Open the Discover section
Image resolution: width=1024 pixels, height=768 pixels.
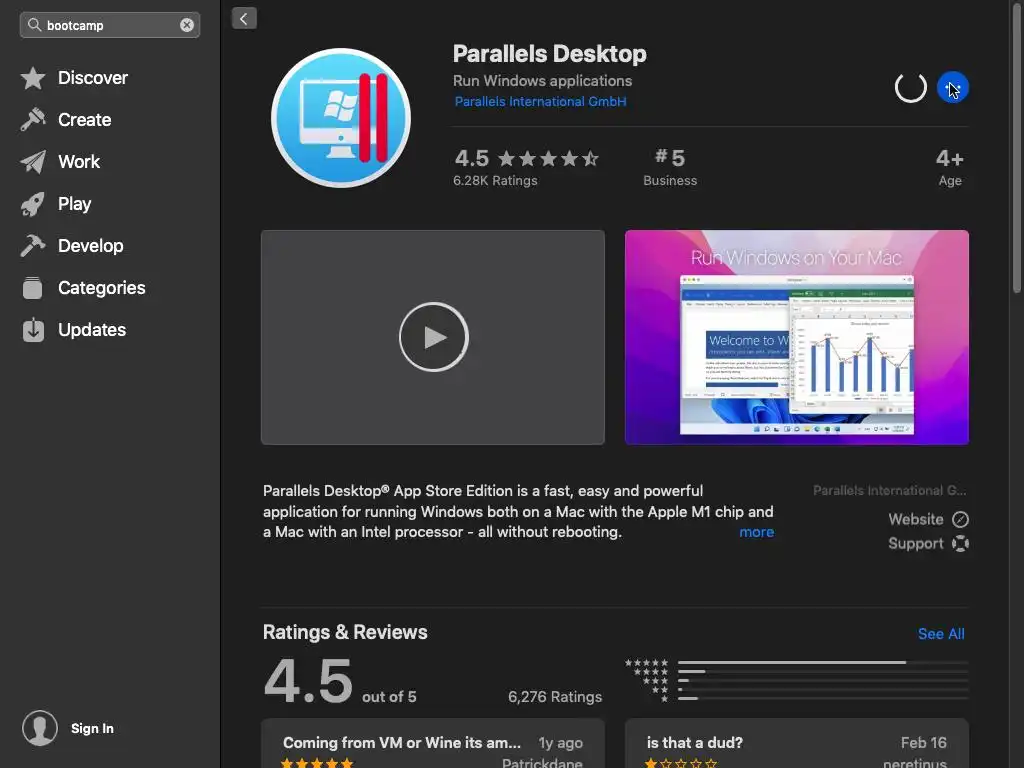coord(93,78)
